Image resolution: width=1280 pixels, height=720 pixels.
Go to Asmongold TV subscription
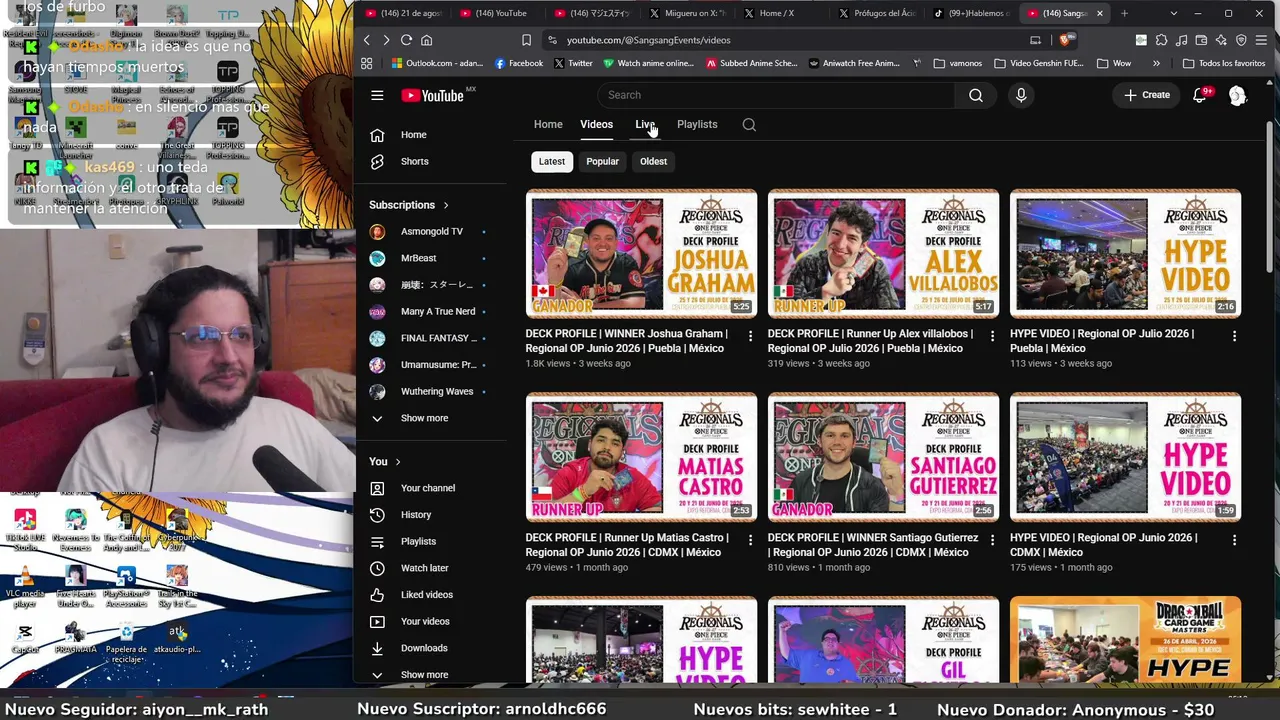pos(432,231)
